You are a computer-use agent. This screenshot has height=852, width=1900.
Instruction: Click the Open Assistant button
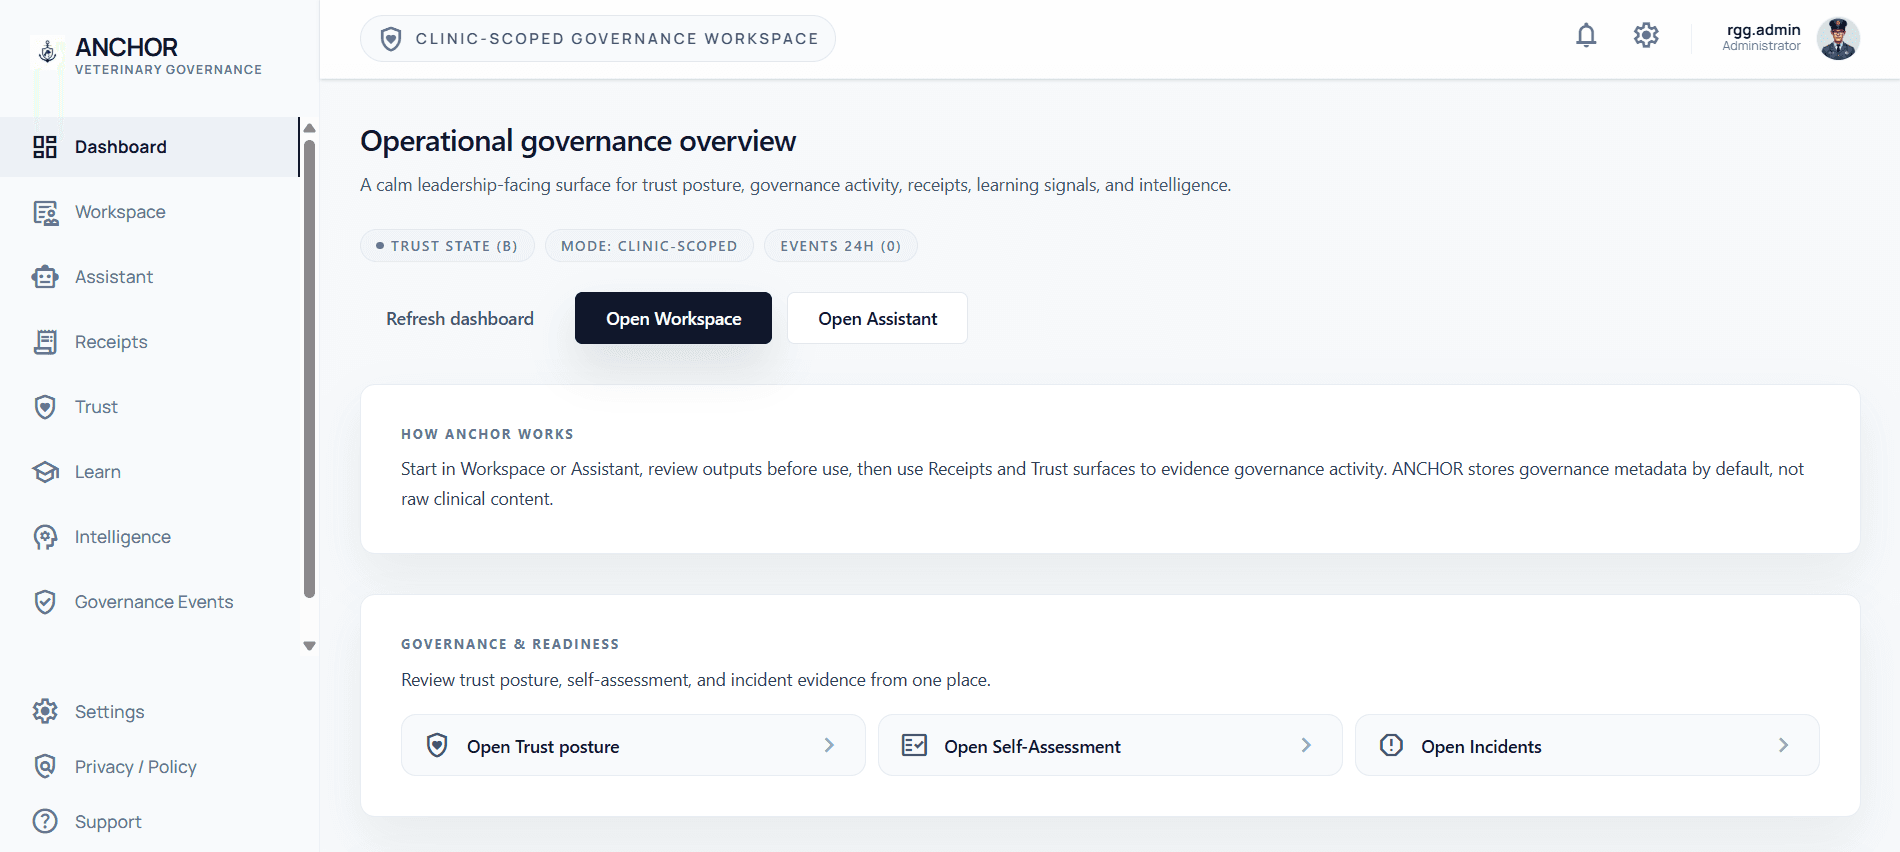pyautogui.click(x=877, y=318)
